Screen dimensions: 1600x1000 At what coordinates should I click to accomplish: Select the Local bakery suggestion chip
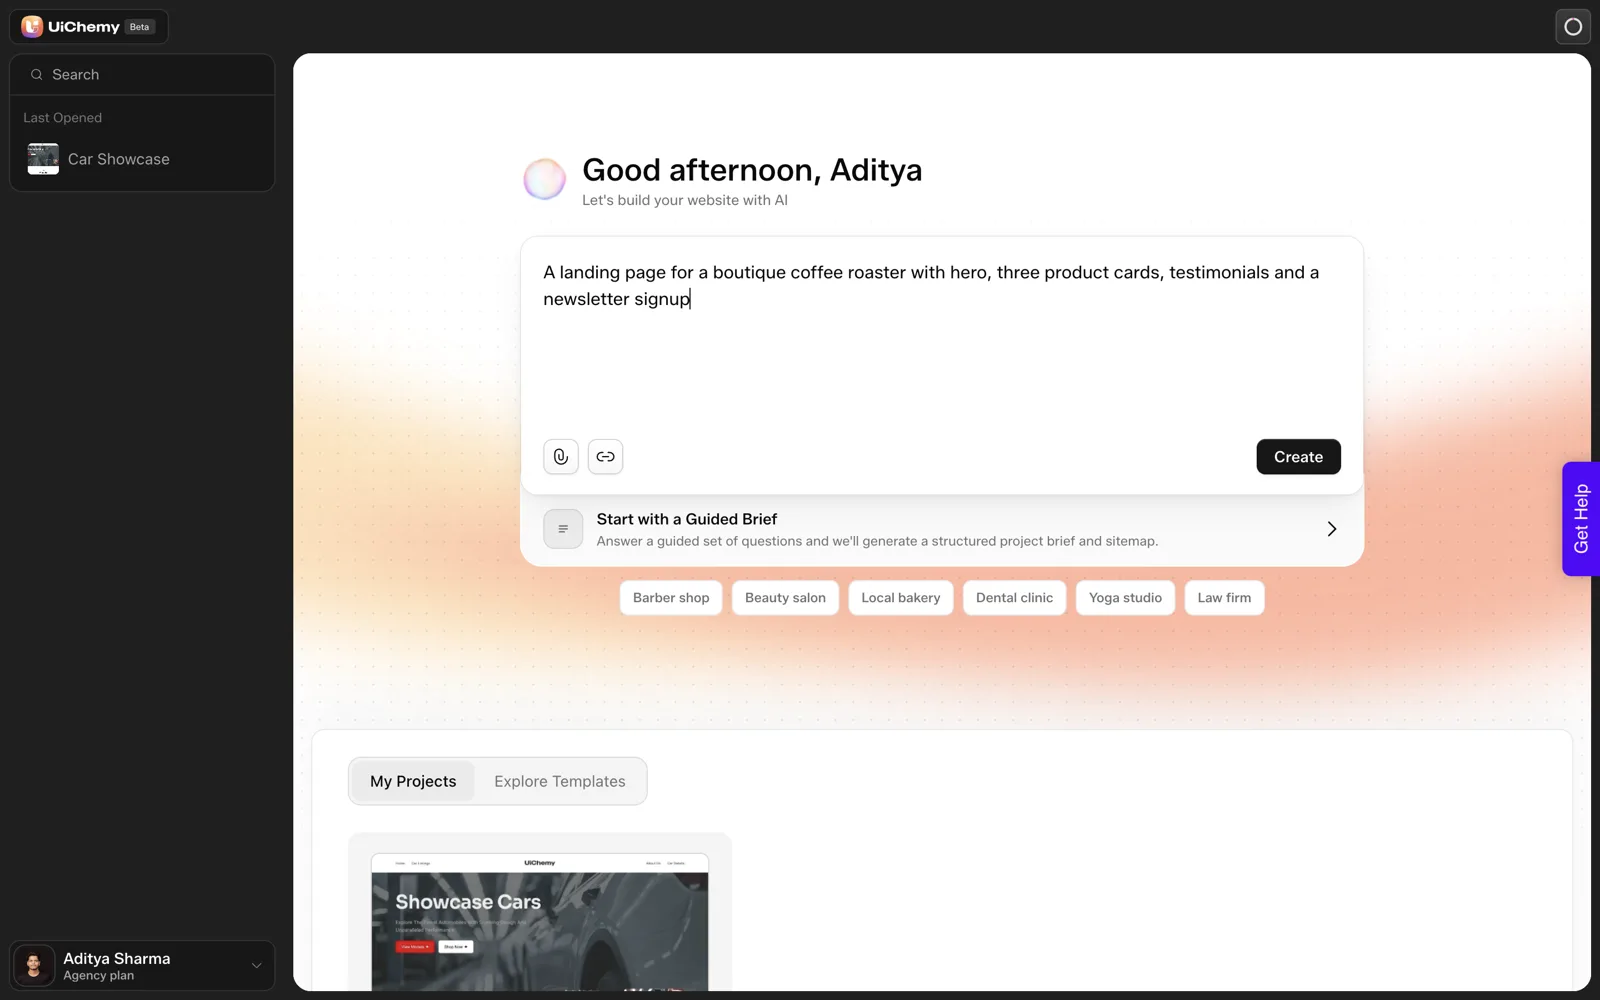point(901,598)
